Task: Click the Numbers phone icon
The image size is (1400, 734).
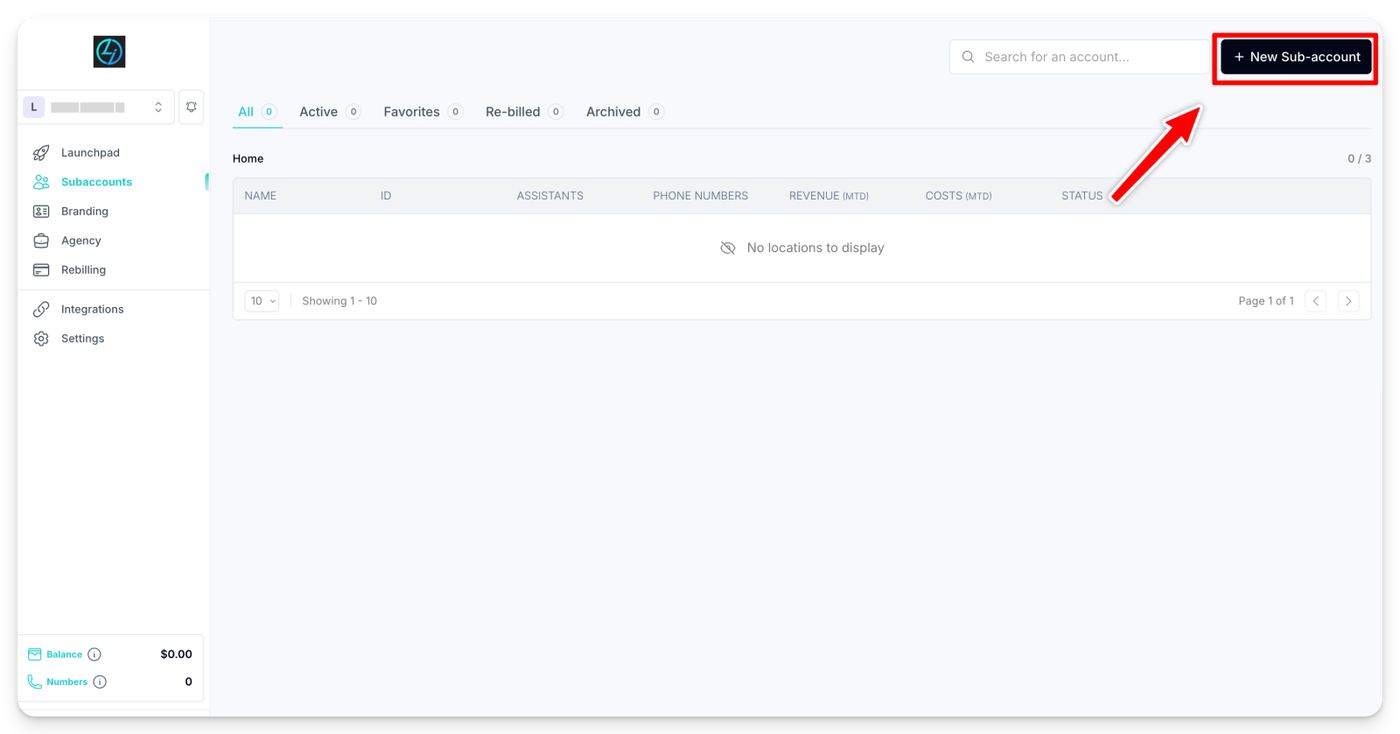Action: click(x=35, y=682)
